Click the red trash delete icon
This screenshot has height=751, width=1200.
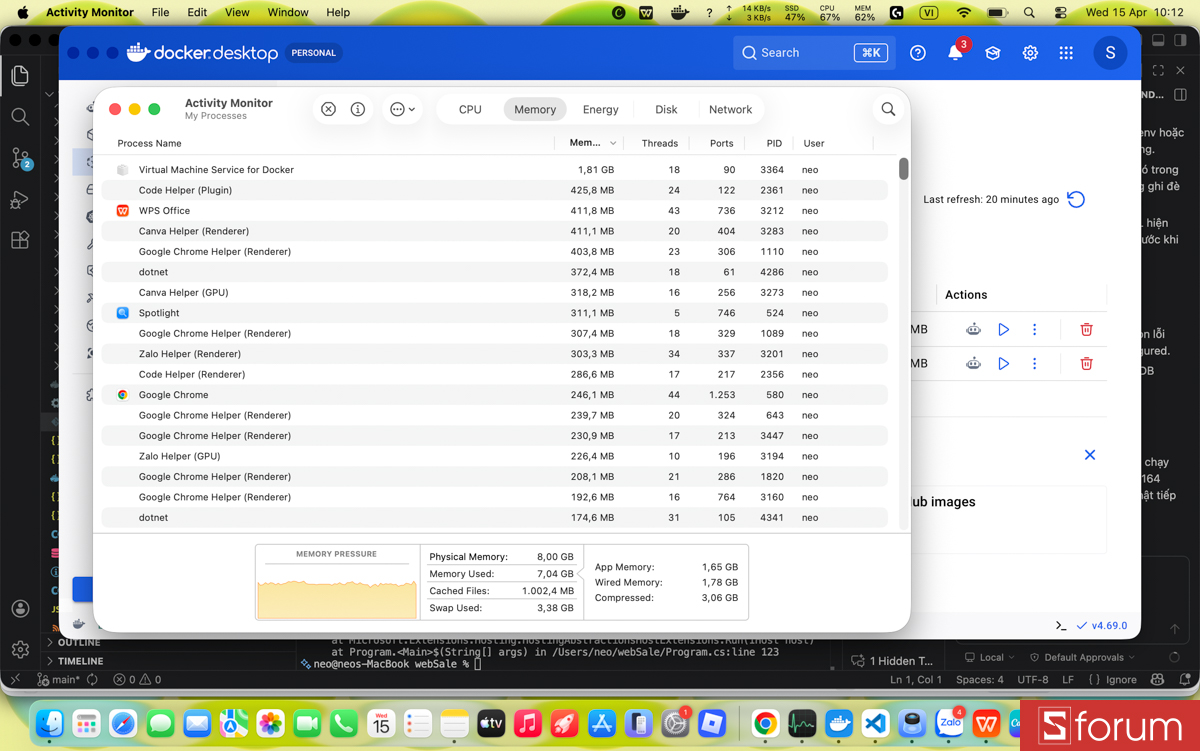(1086, 329)
